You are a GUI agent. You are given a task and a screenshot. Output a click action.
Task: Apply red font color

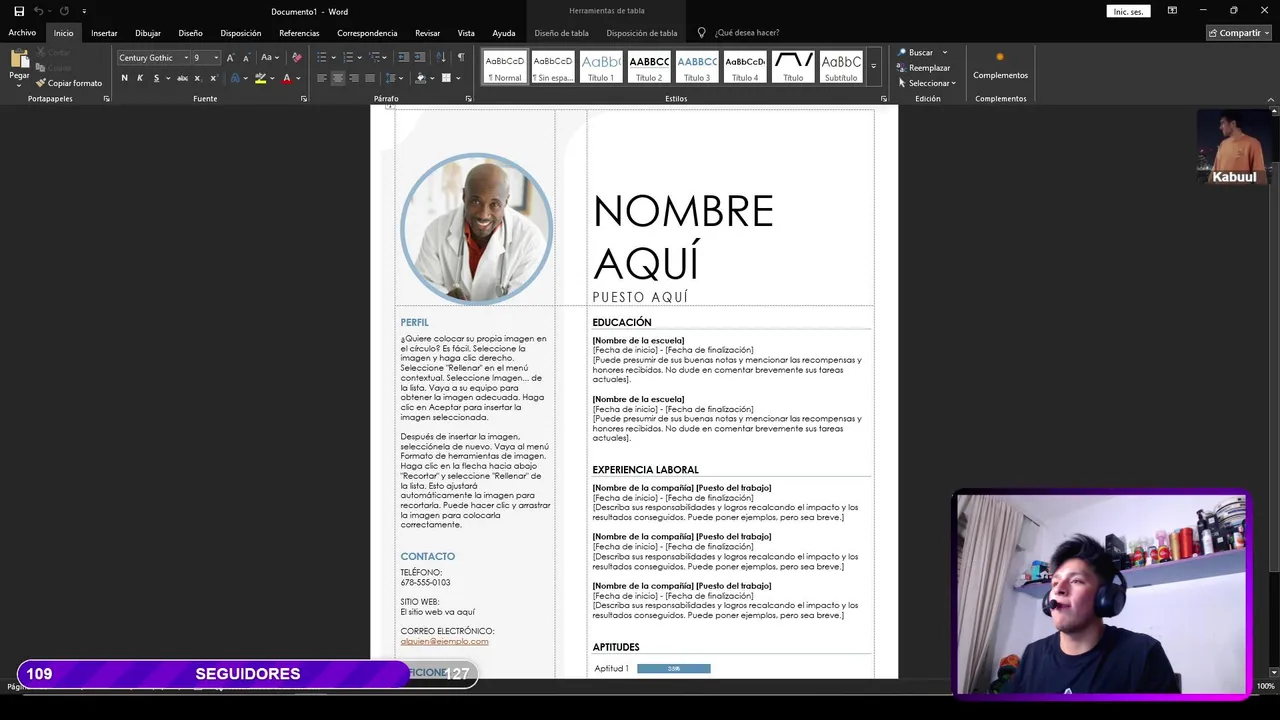tap(287, 78)
